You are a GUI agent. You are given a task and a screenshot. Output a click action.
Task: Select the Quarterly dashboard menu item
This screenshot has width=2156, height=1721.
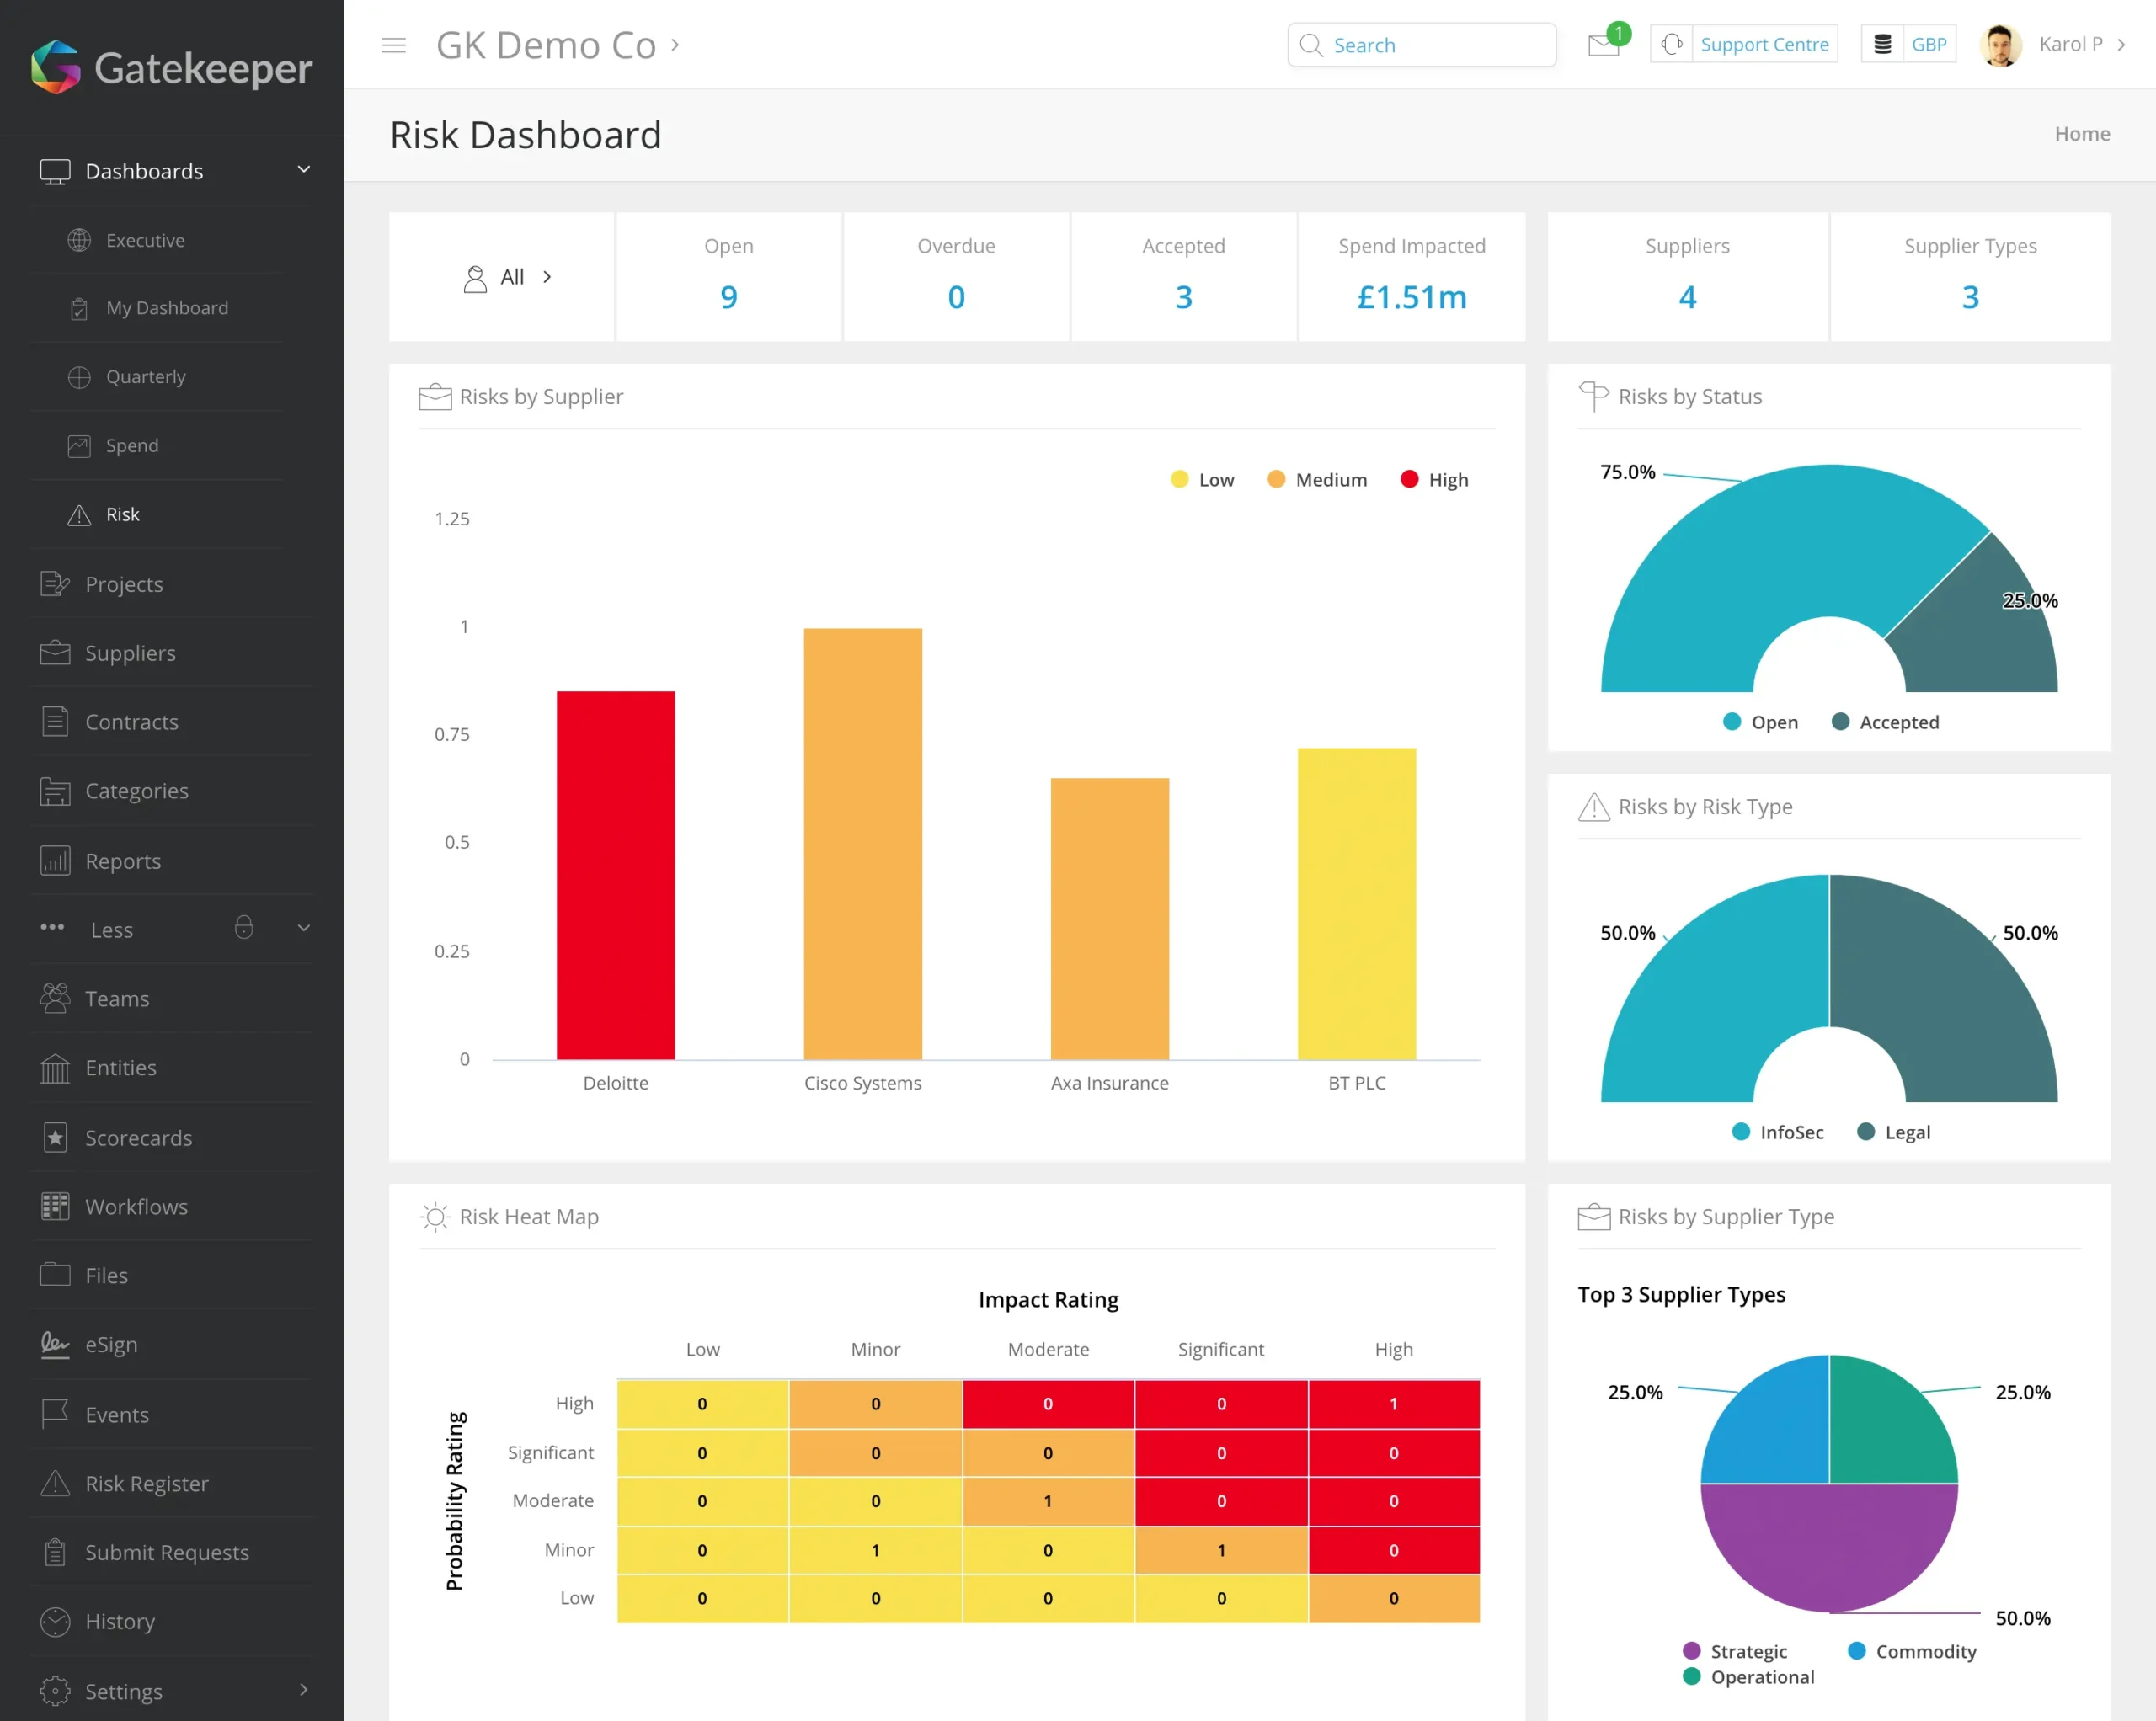pyautogui.click(x=146, y=376)
